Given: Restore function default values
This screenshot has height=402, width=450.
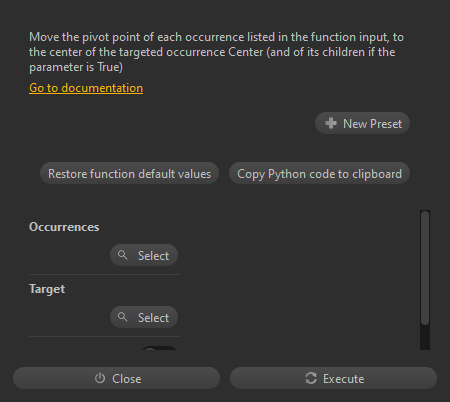Looking at the screenshot, I should click(129, 173).
